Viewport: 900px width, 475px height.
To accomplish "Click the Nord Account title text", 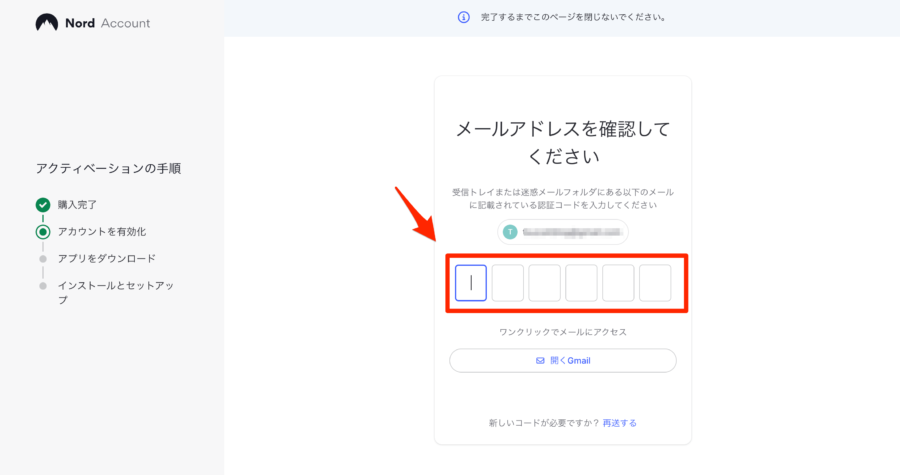I will [107, 23].
